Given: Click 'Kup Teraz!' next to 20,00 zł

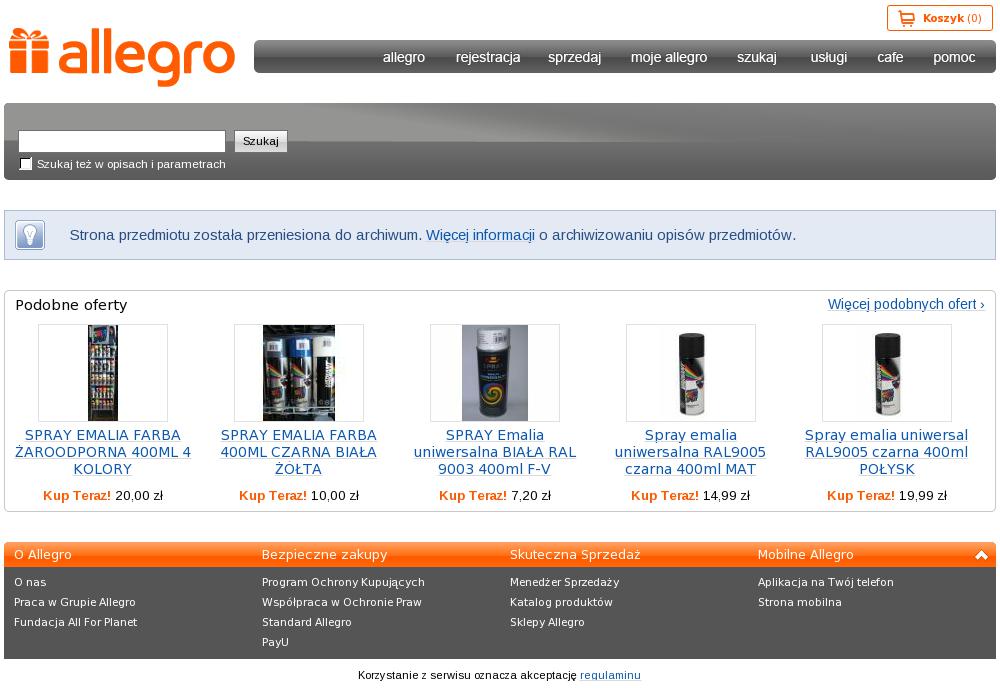Looking at the screenshot, I should [x=77, y=495].
